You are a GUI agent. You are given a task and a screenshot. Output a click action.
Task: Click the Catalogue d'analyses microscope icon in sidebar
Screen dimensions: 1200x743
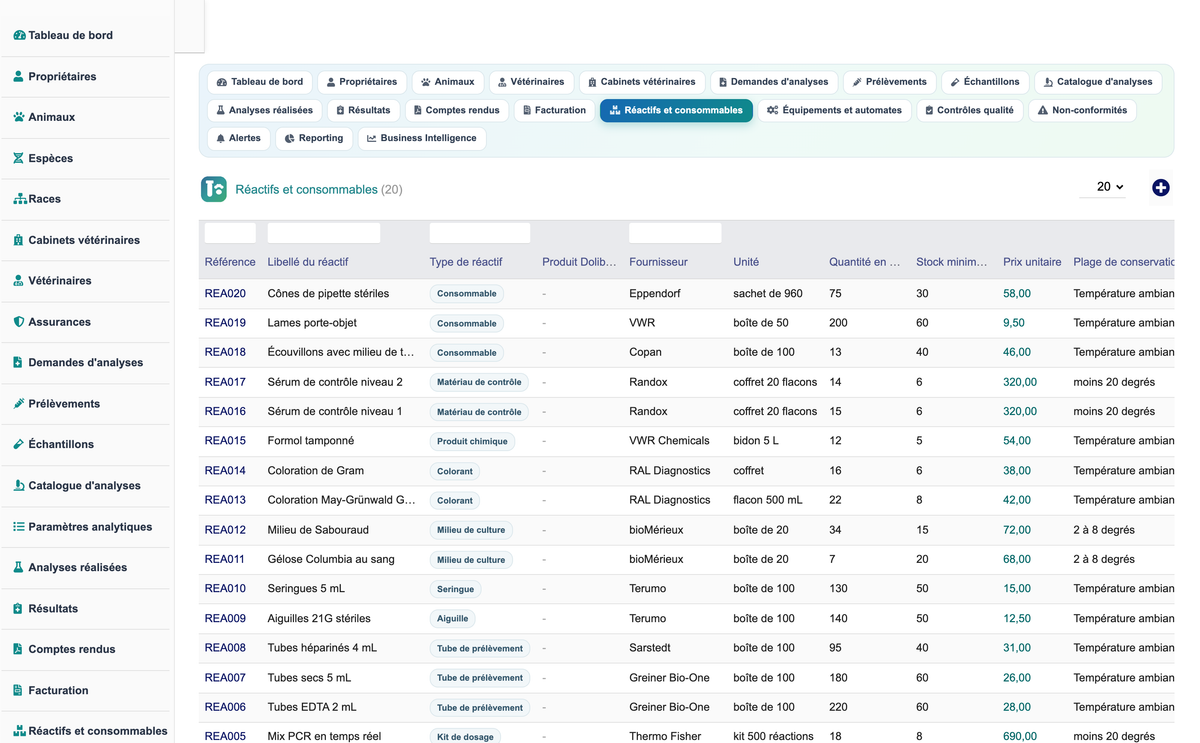19,485
